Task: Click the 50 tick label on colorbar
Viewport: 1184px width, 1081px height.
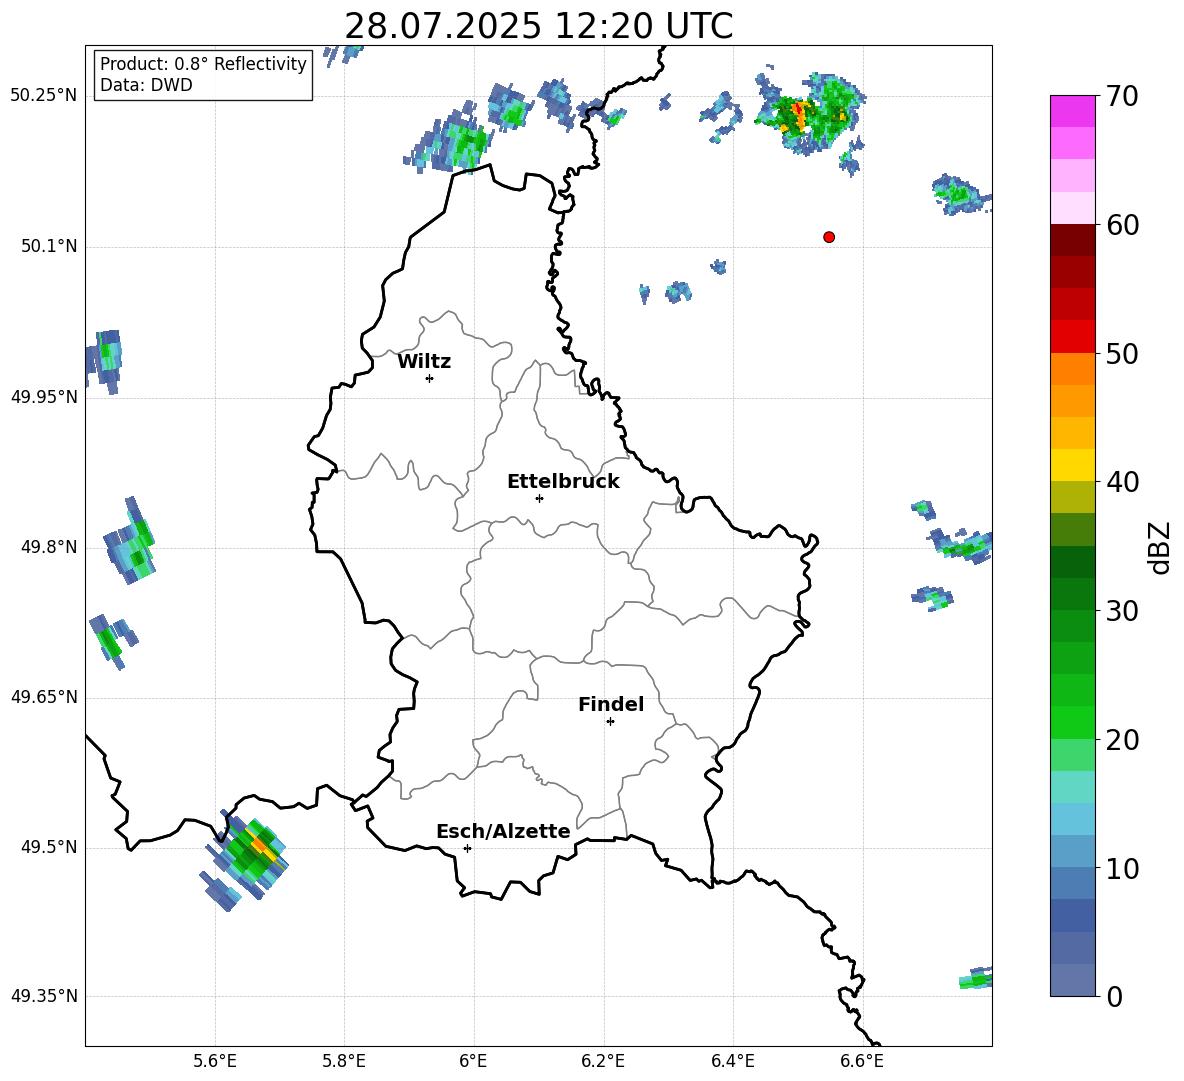Action: point(1122,354)
